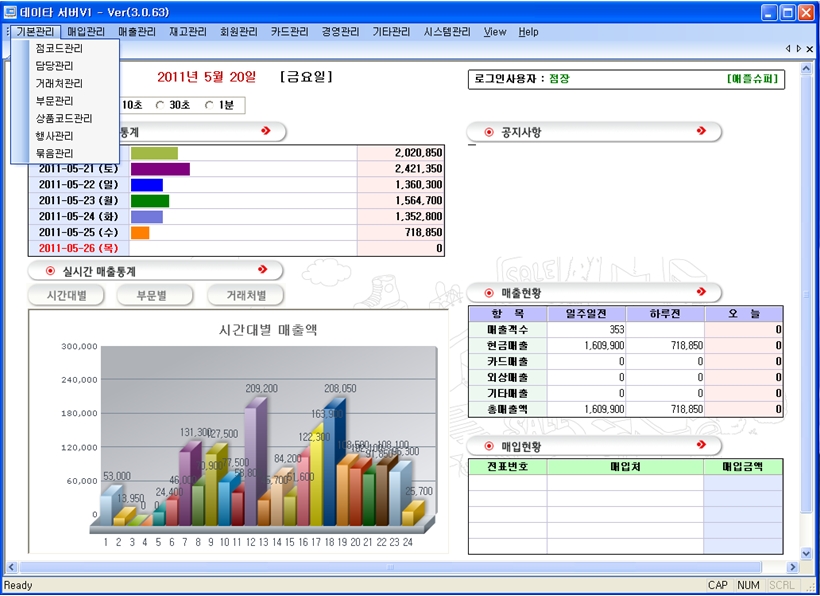Click the vertical scrollbar down arrow
The image size is (820, 596).
point(806,554)
